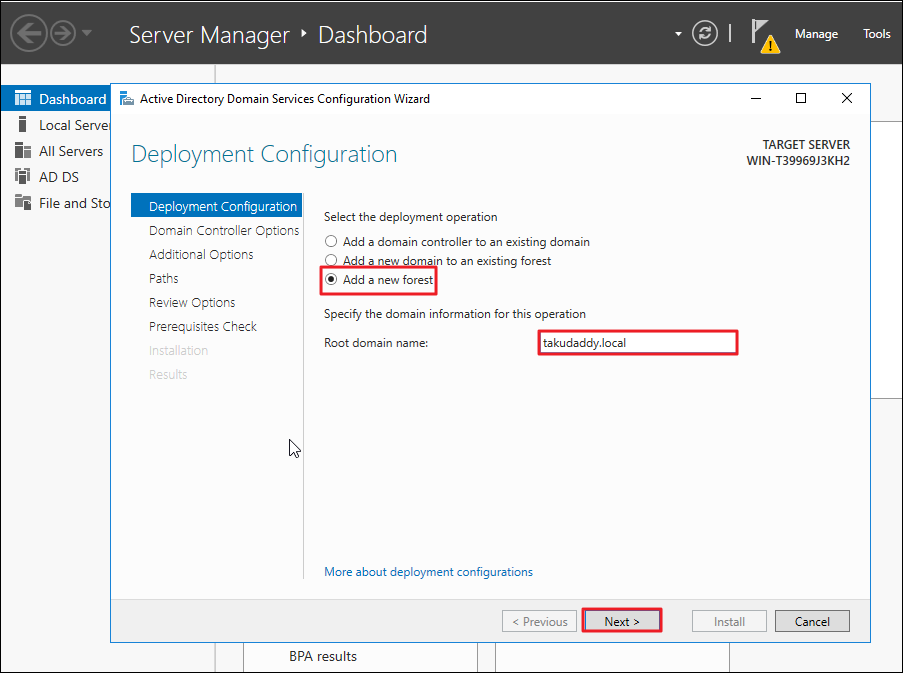
Task: Select the Add a new forest radio button
Action: coord(331,280)
